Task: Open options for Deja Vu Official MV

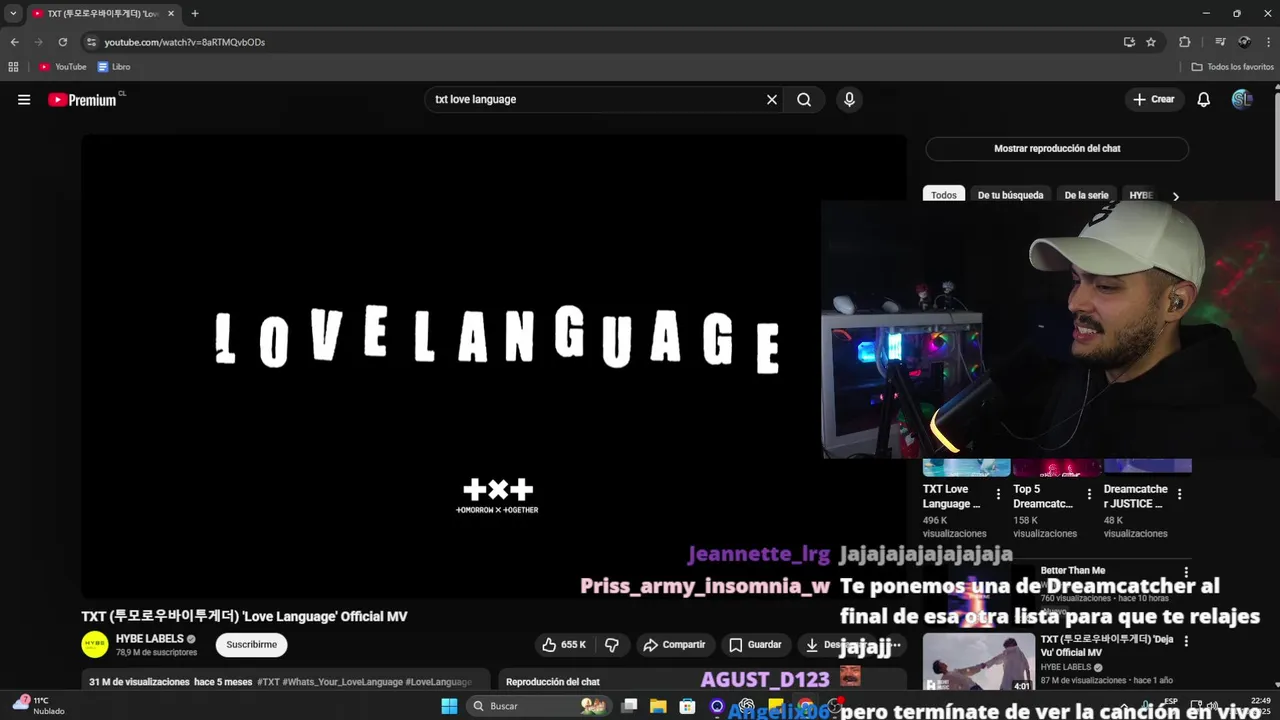Action: (x=1186, y=641)
